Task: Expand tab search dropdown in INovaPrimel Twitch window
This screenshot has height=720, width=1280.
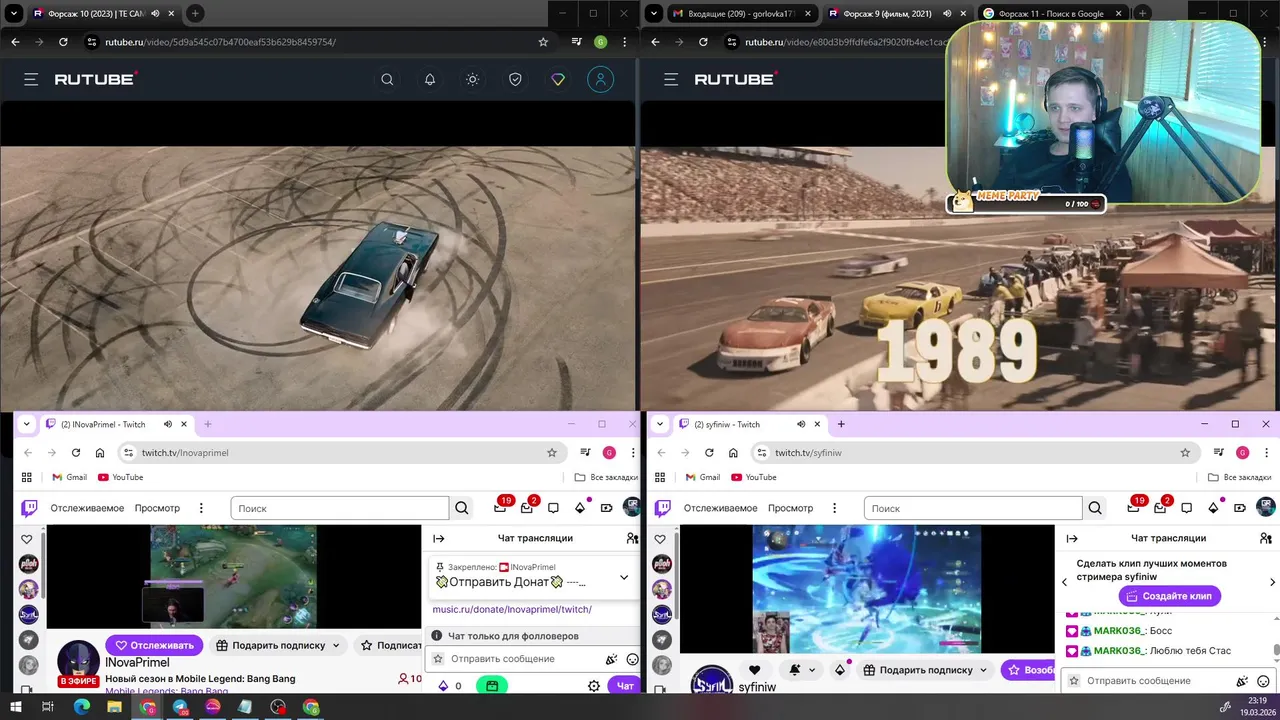Action: [x=27, y=424]
